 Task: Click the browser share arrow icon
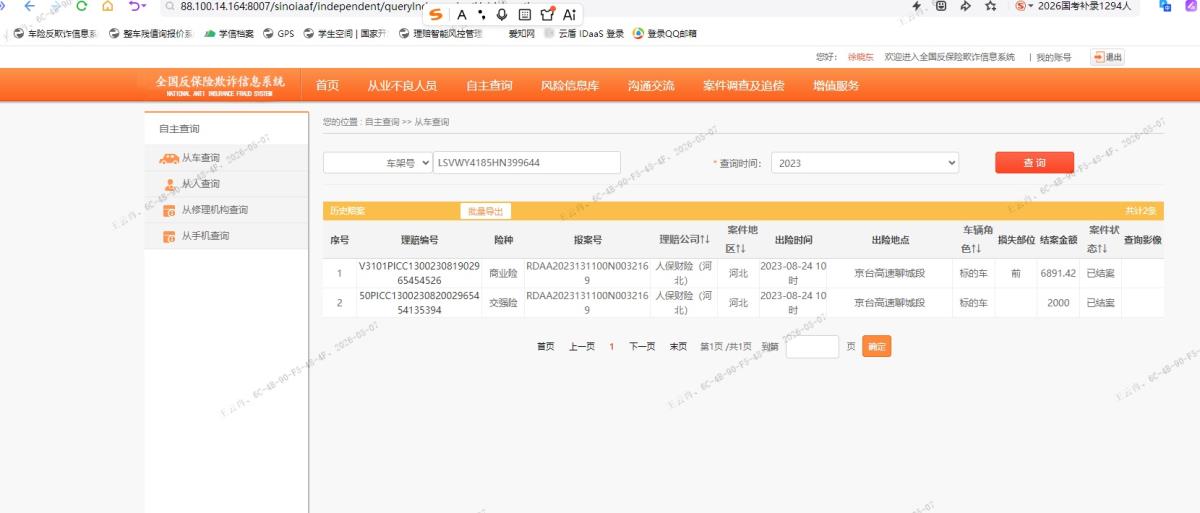tap(965, 6)
